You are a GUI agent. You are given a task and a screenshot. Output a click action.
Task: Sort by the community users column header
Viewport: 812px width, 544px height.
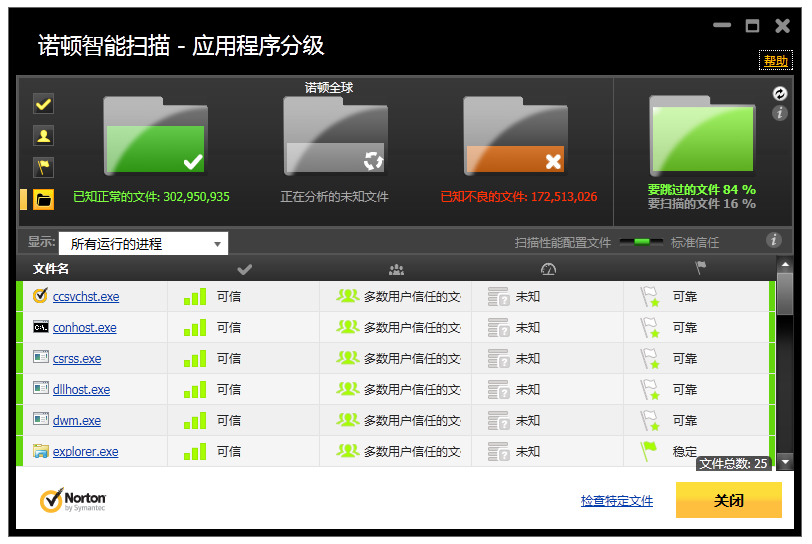coord(396,269)
